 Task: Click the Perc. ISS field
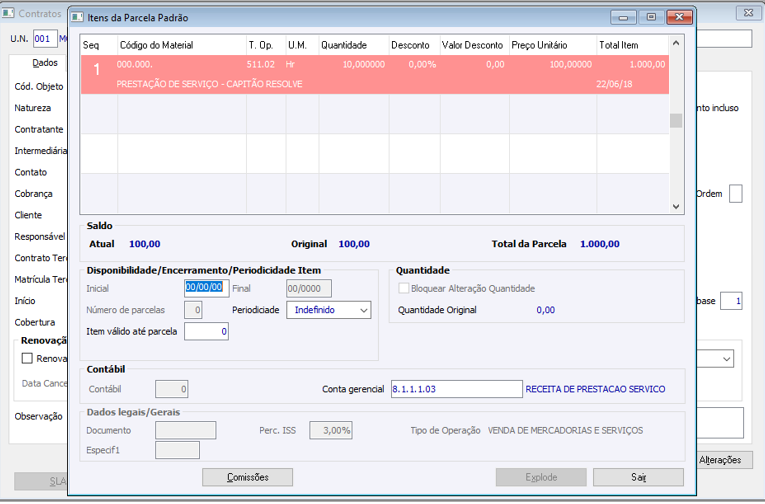[x=331, y=430]
